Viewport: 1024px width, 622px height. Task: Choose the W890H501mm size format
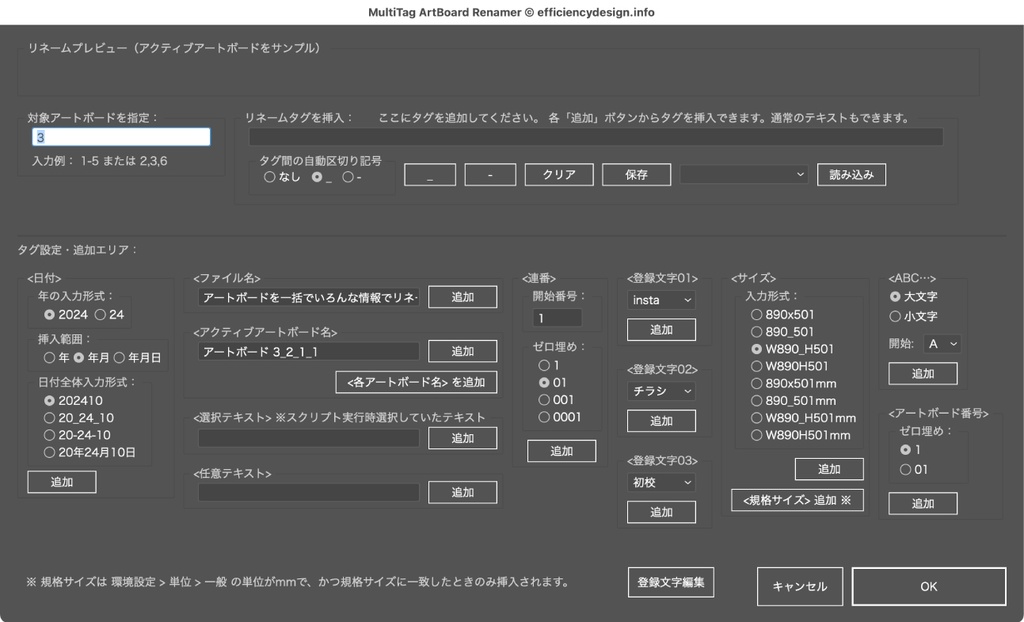pyautogui.click(x=758, y=435)
